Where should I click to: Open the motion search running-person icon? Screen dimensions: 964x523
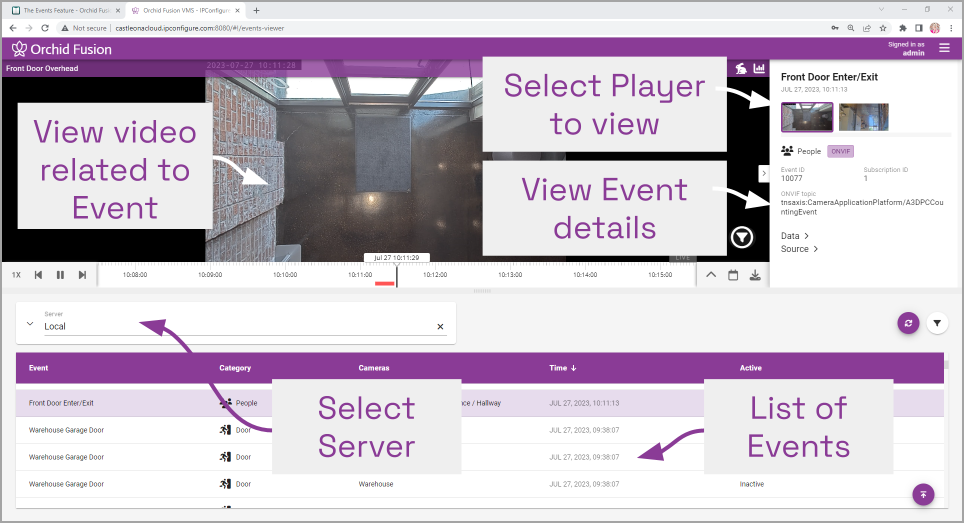click(741, 68)
